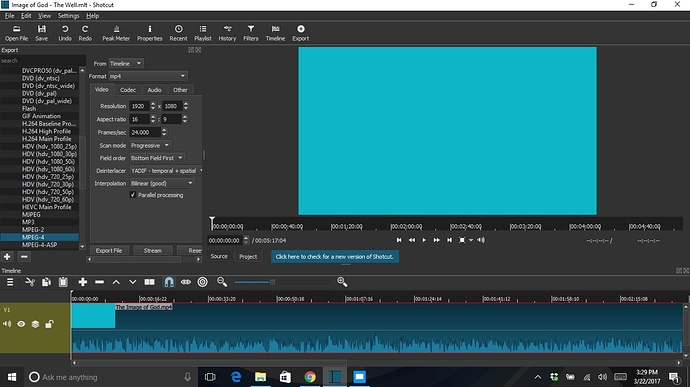
Task: Copy the clip in timeline toolbar
Action: tap(46, 282)
